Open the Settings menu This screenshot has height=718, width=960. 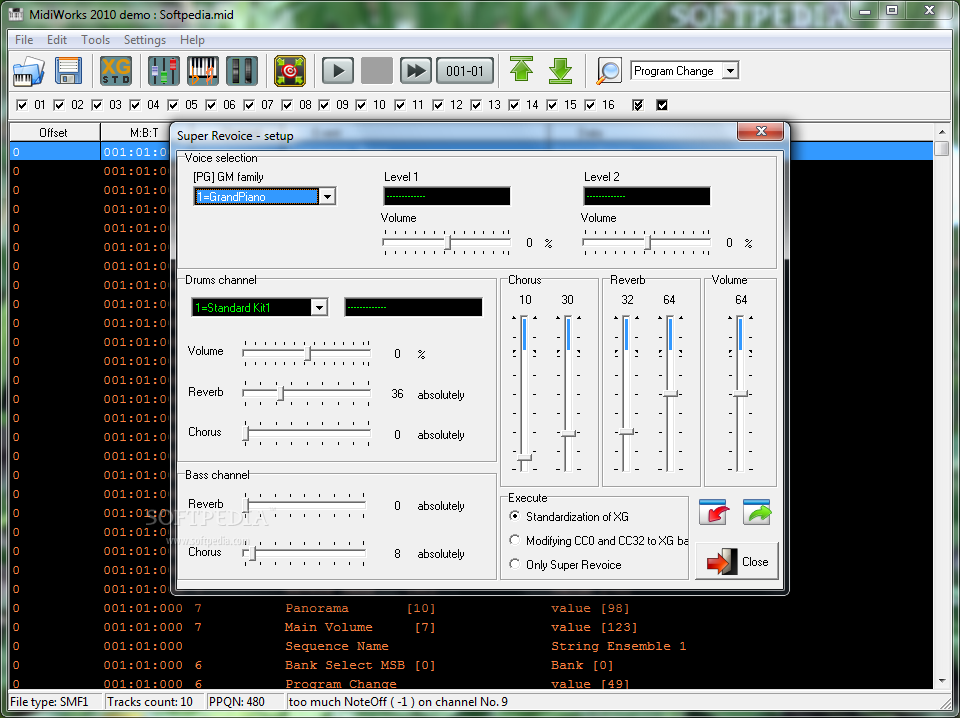click(x=144, y=40)
